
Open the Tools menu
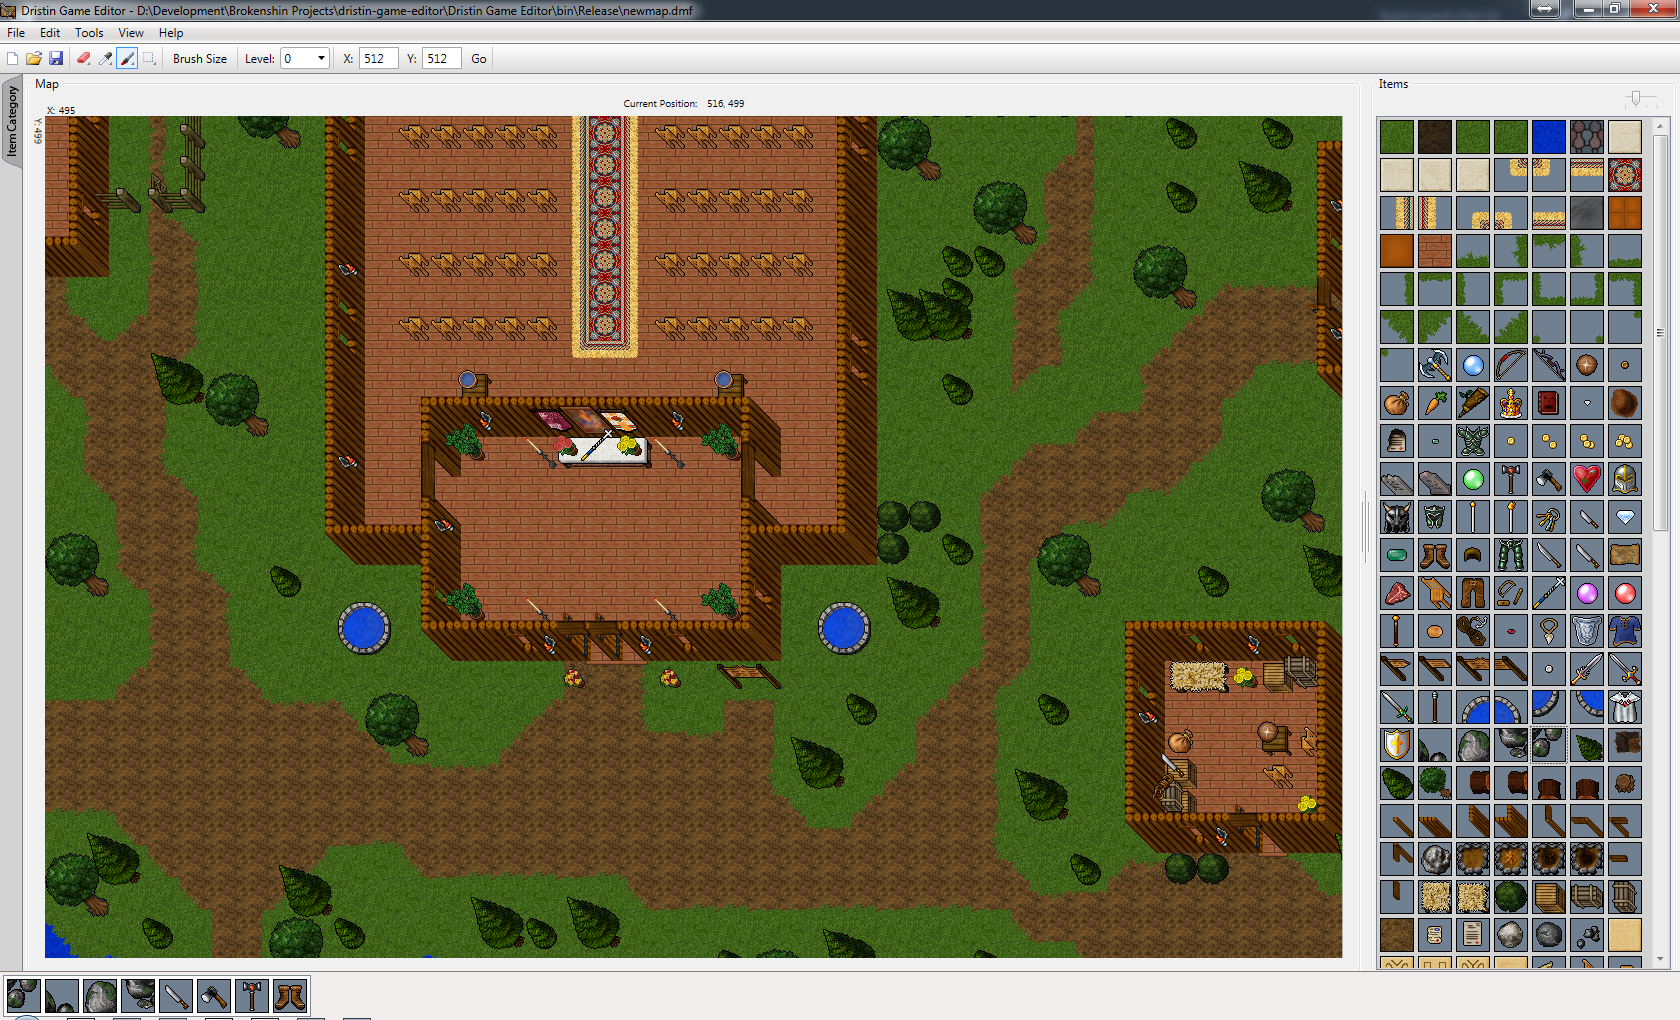[89, 33]
